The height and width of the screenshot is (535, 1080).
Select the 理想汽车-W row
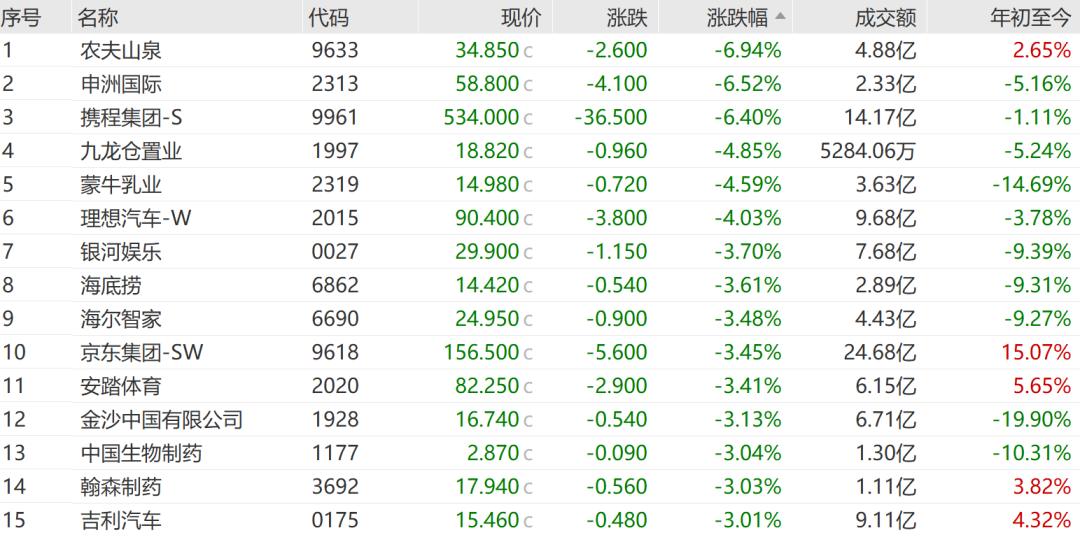136,218
